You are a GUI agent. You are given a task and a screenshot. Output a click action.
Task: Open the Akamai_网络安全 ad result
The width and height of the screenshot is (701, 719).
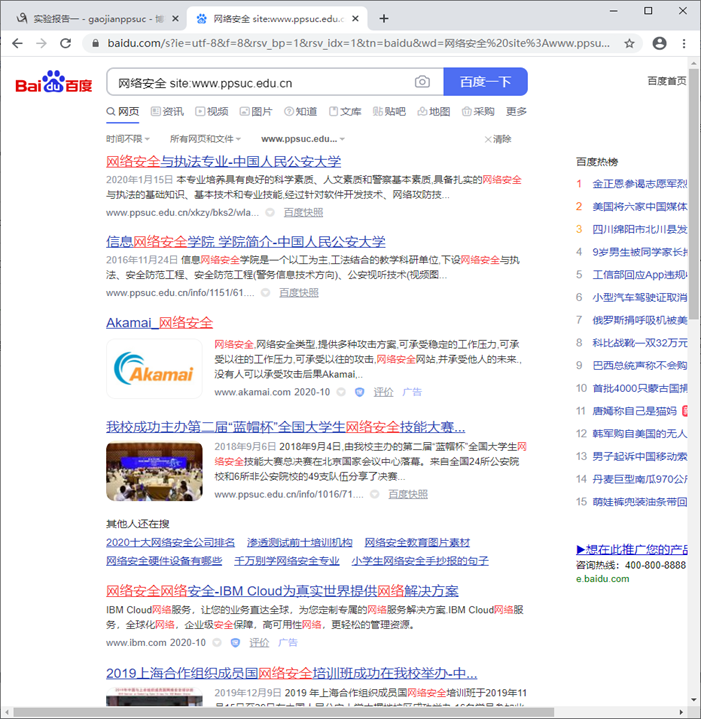[x=160, y=323]
